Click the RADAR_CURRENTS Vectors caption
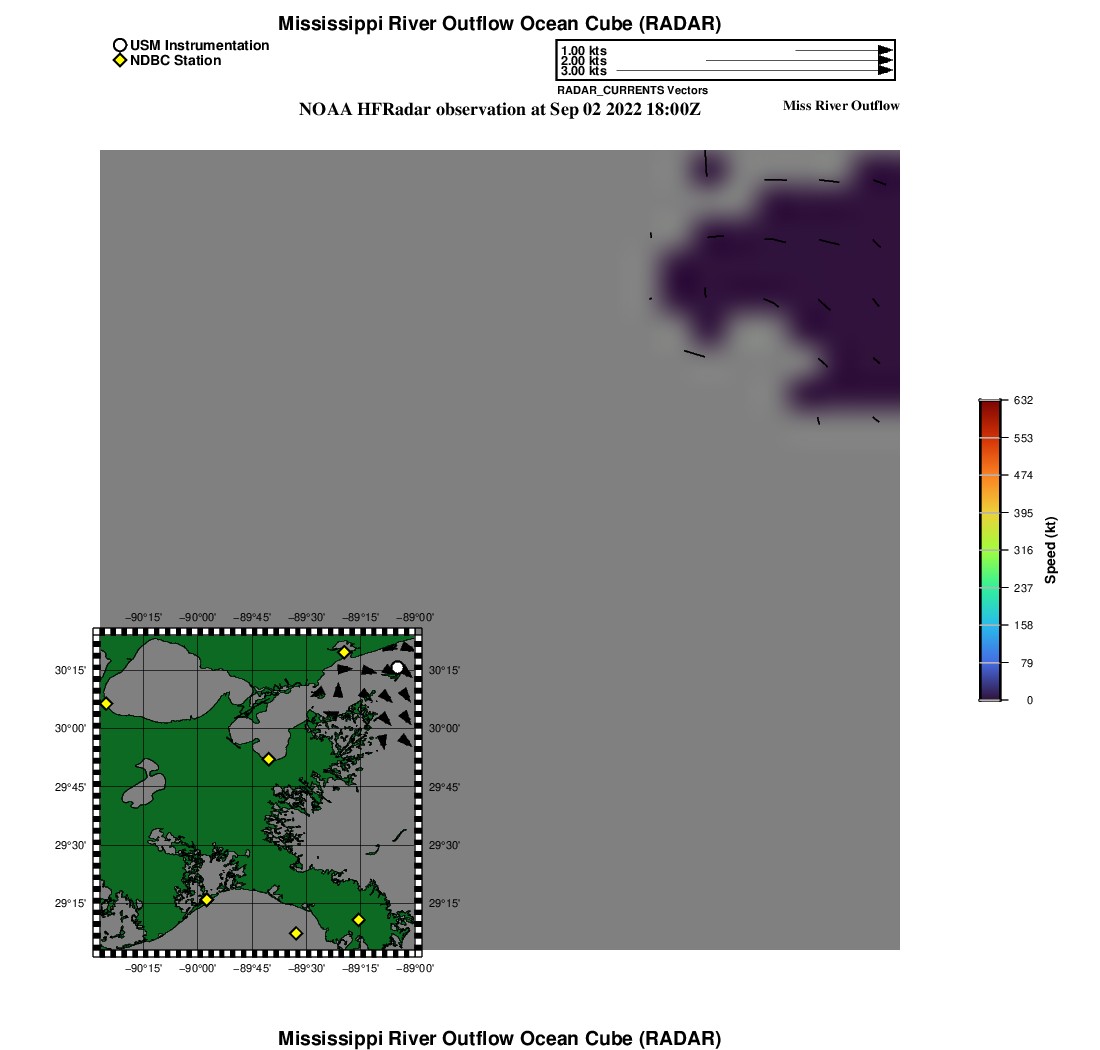 point(632,91)
